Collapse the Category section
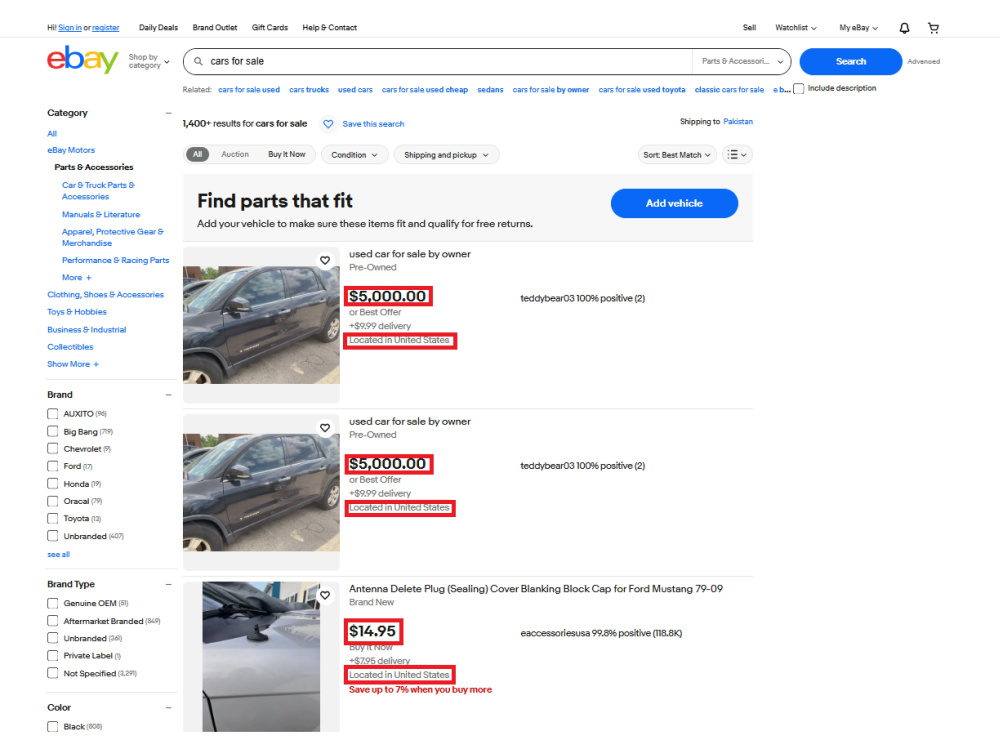Viewport: 1000px width, 750px height. (x=168, y=113)
